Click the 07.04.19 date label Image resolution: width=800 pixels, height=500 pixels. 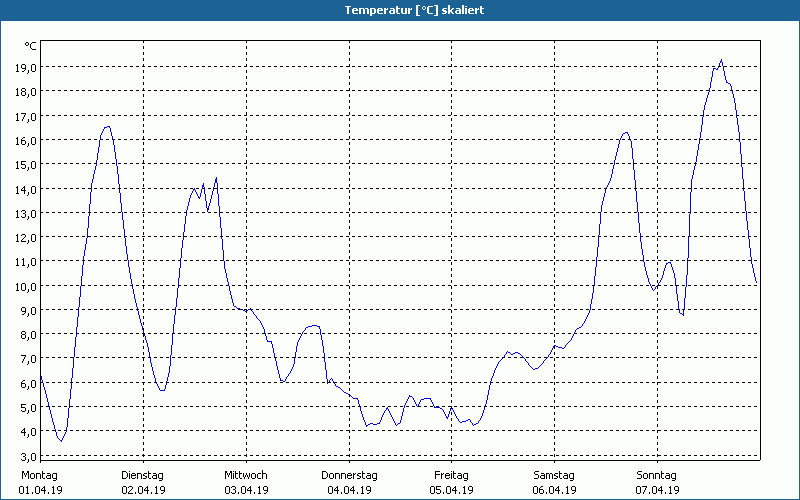pyautogui.click(x=658, y=490)
